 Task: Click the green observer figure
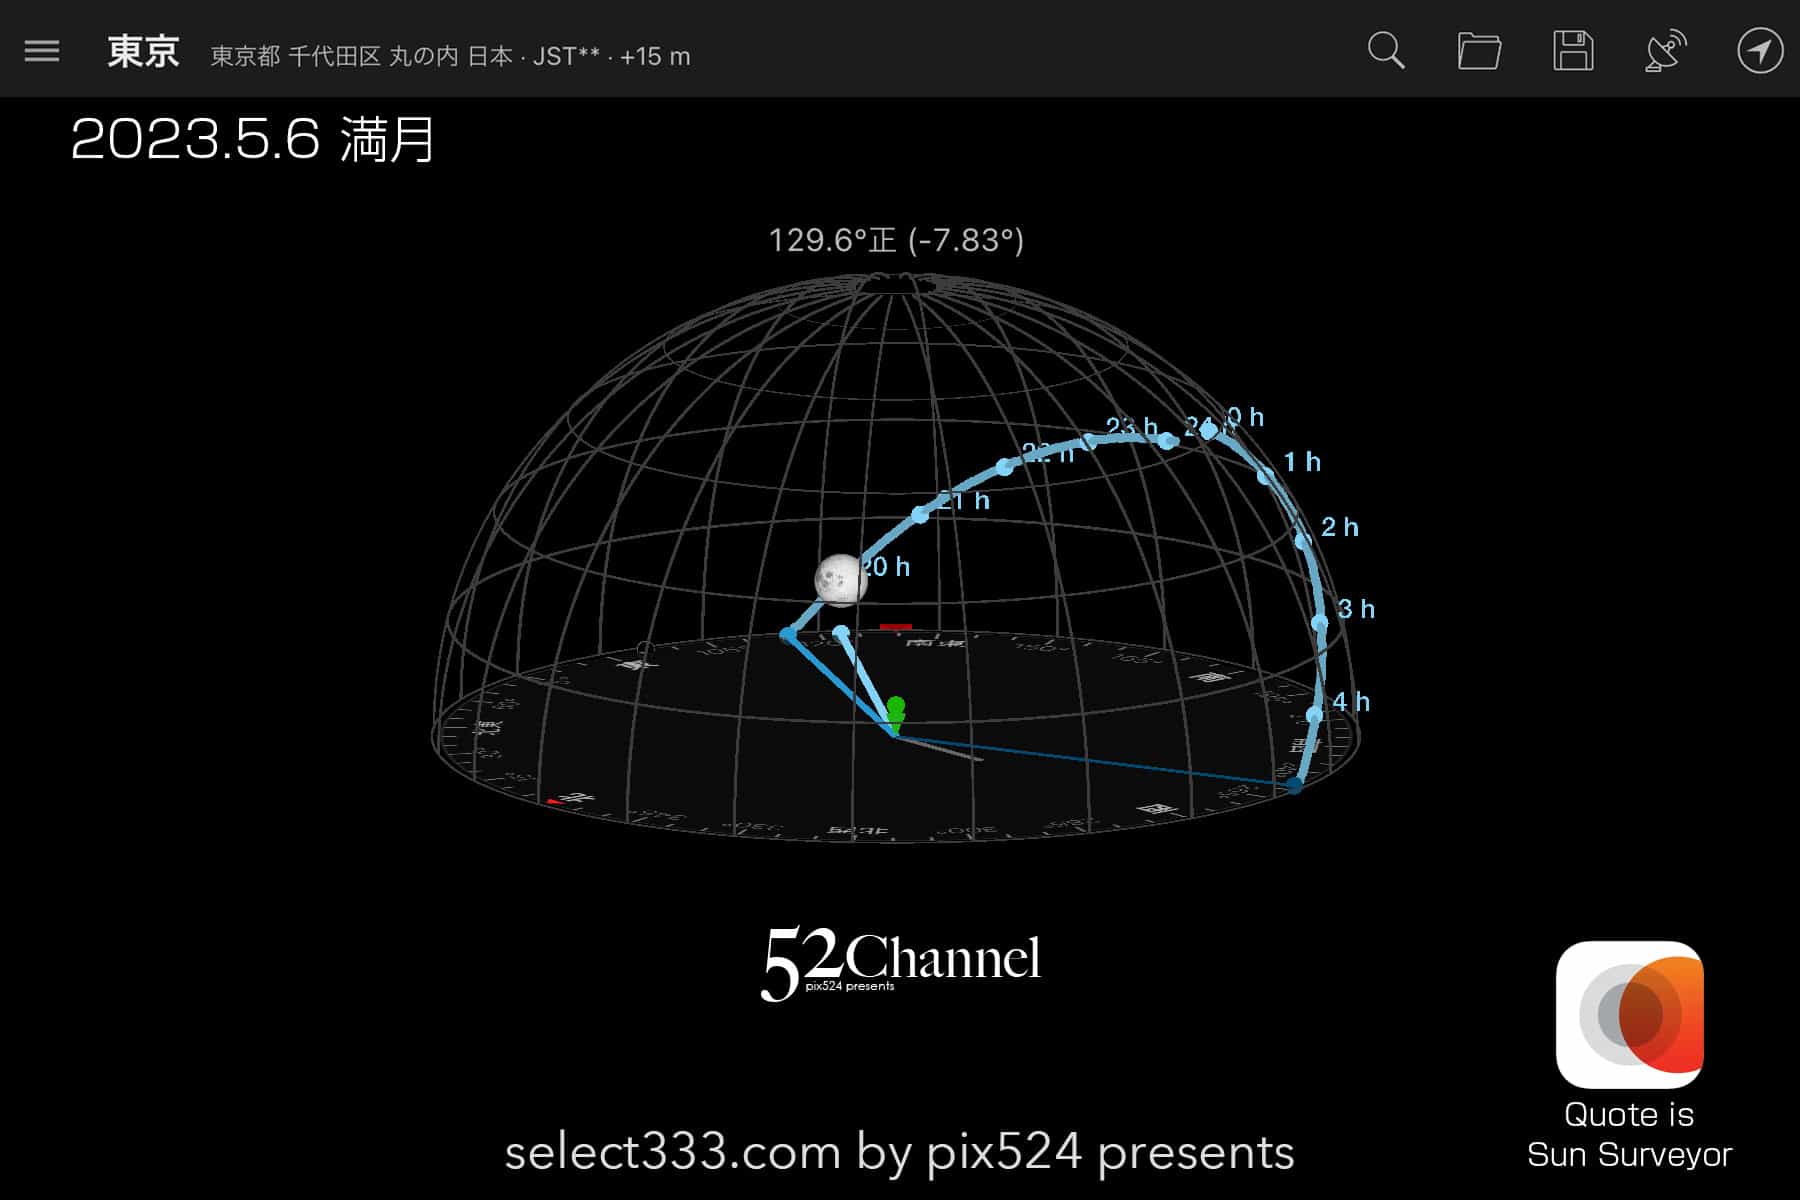pyautogui.click(x=895, y=718)
